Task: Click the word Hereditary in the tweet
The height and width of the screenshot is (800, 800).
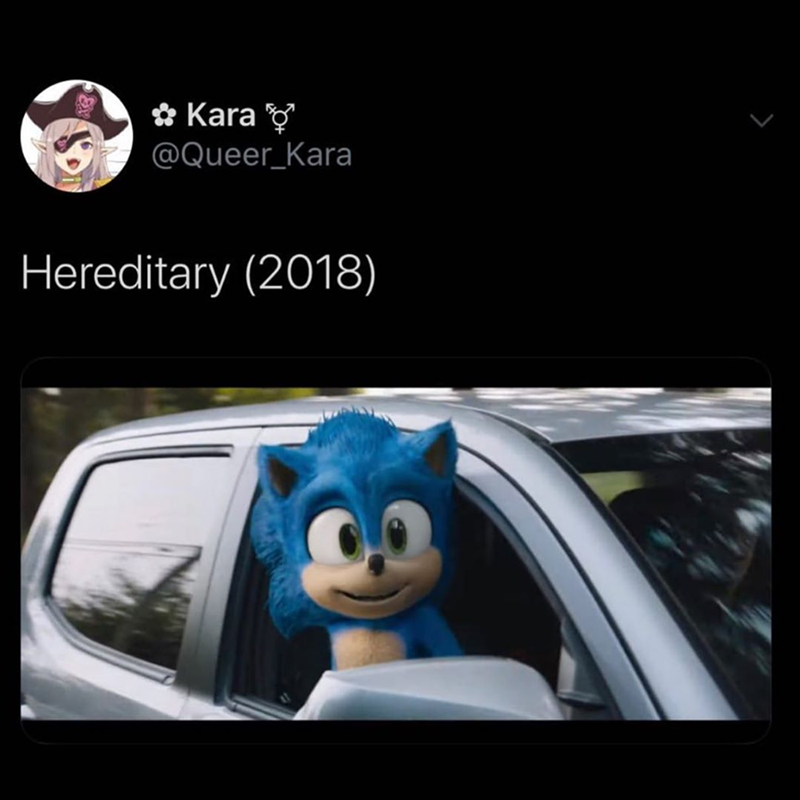Action: point(126,272)
